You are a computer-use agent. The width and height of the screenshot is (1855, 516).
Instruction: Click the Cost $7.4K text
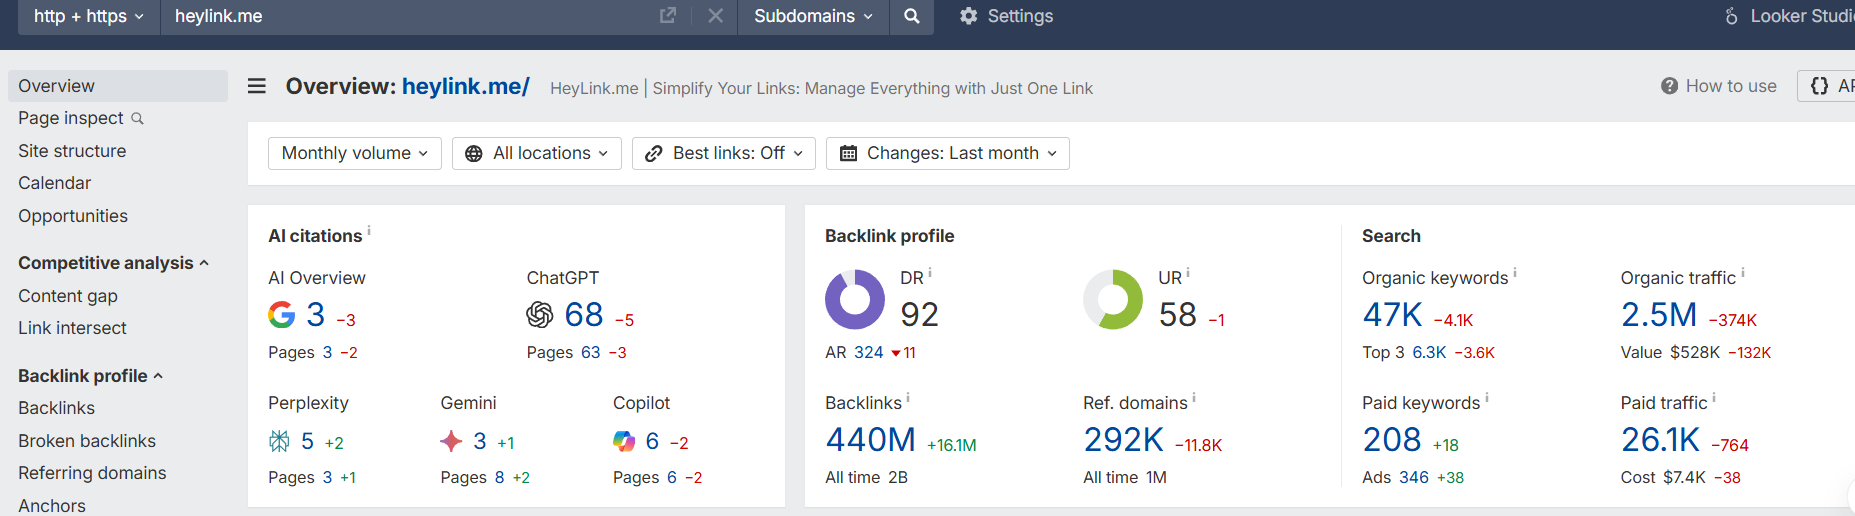tap(1663, 478)
